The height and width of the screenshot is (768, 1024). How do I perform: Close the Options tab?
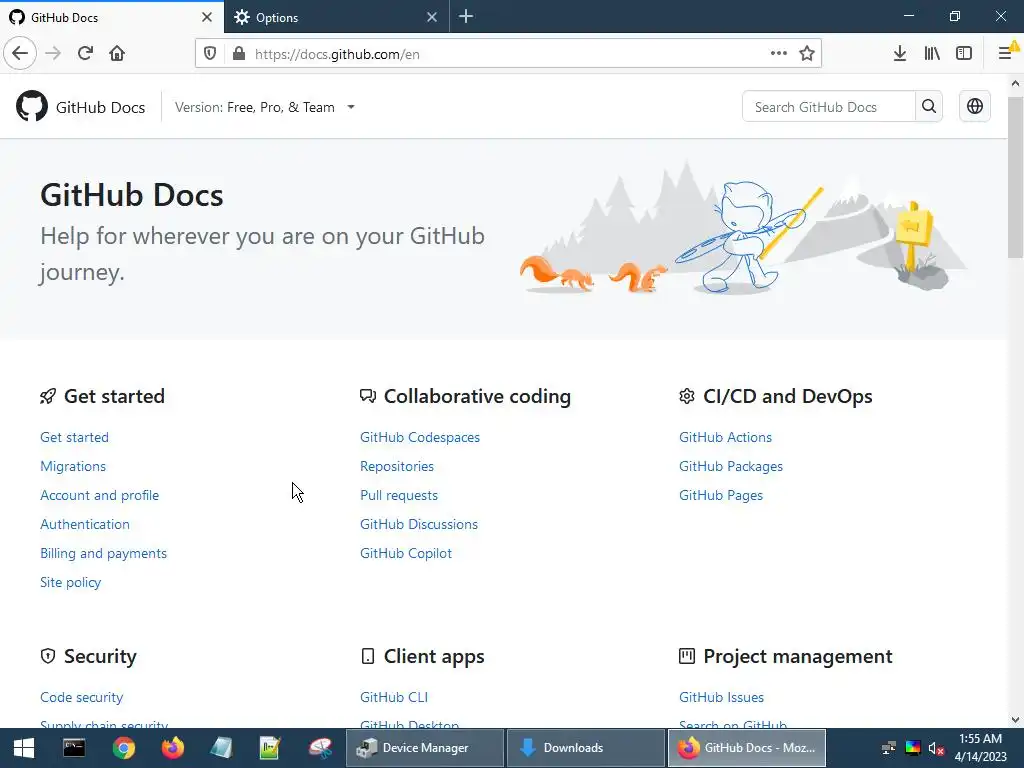tap(432, 18)
